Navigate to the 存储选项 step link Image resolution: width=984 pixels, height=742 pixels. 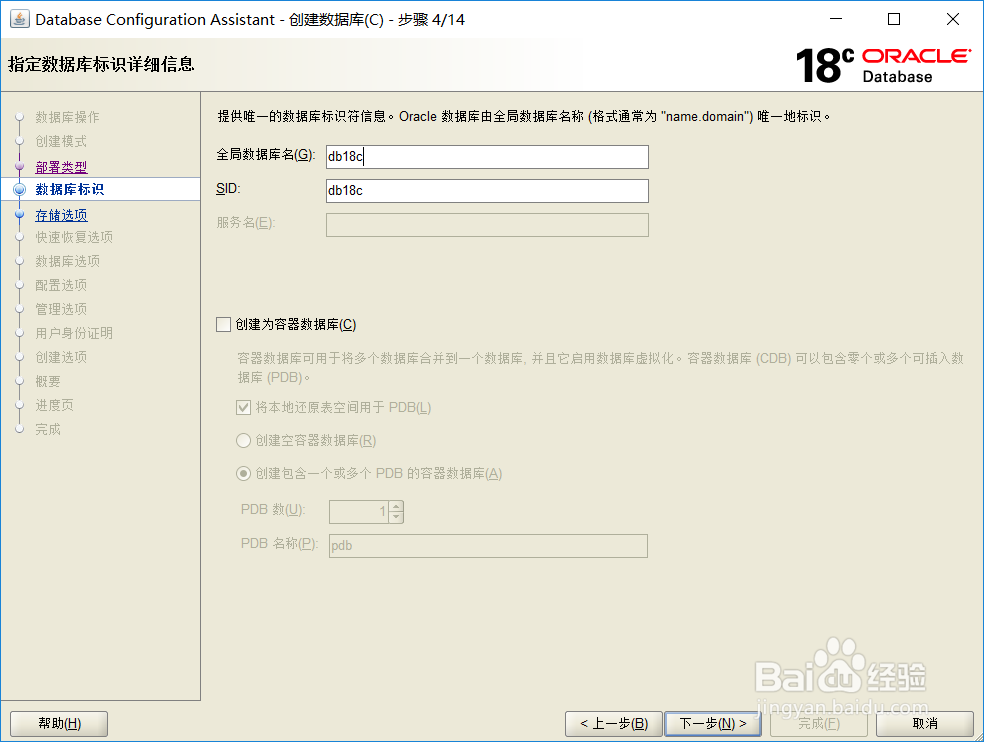click(x=61, y=214)
